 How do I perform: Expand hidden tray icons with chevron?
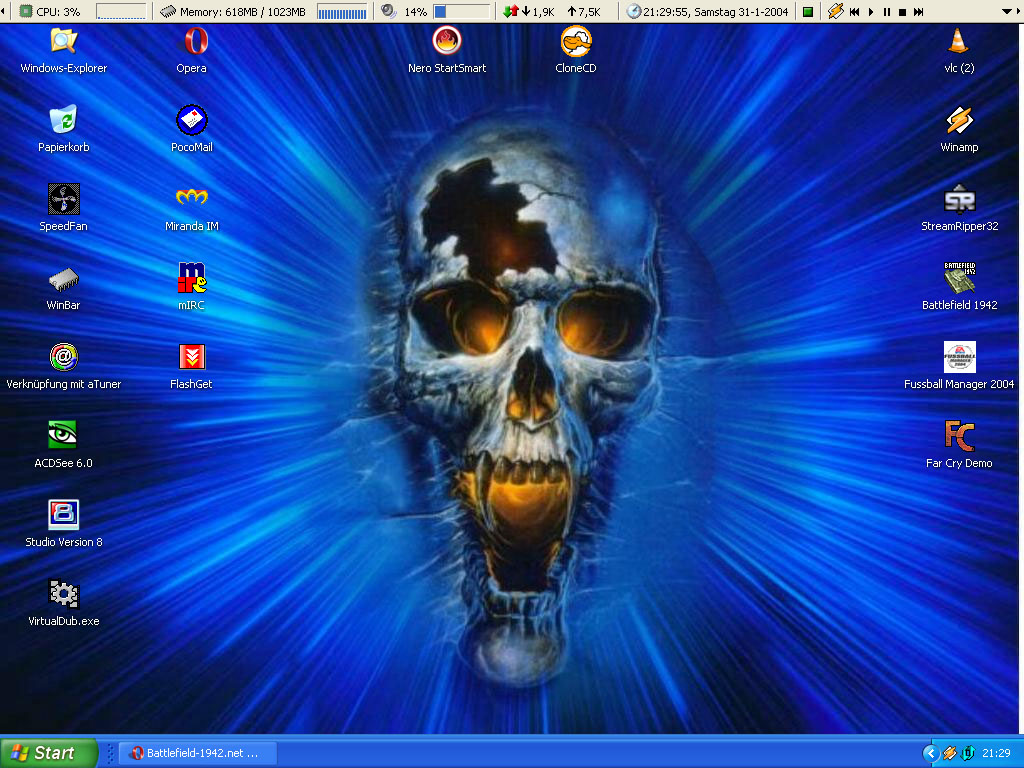click(x=931, y=754)
